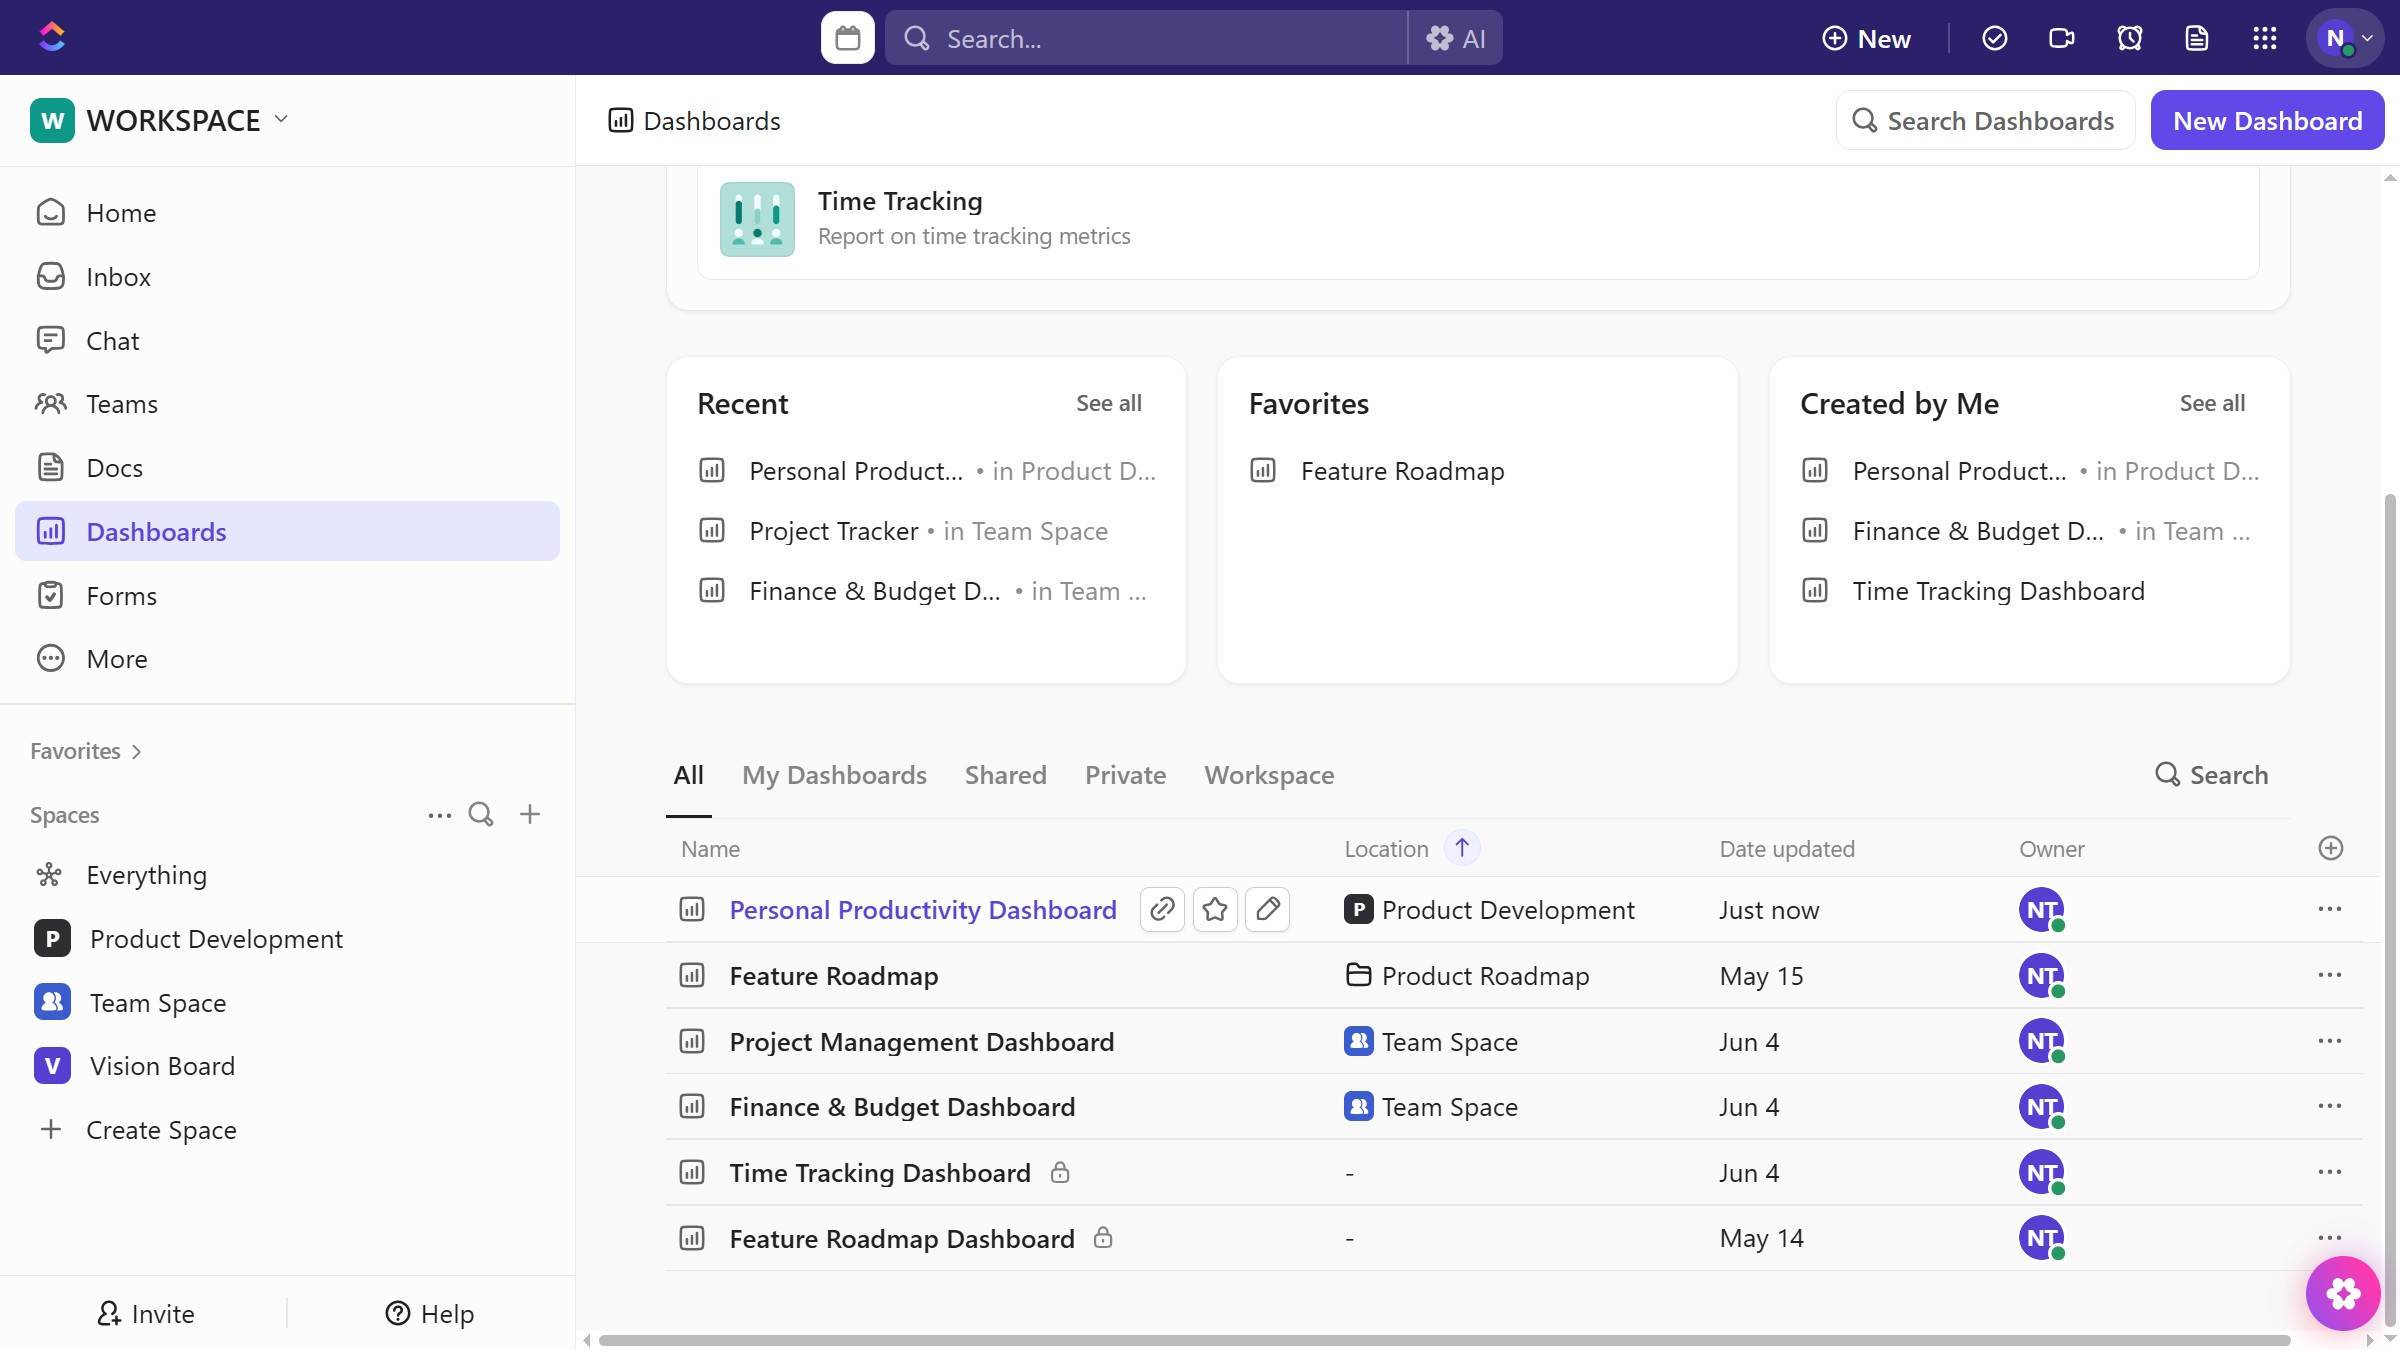Open the notepad icon in top bar
Viewport: 2400px width, 1350px height.
pos(2196,38)
